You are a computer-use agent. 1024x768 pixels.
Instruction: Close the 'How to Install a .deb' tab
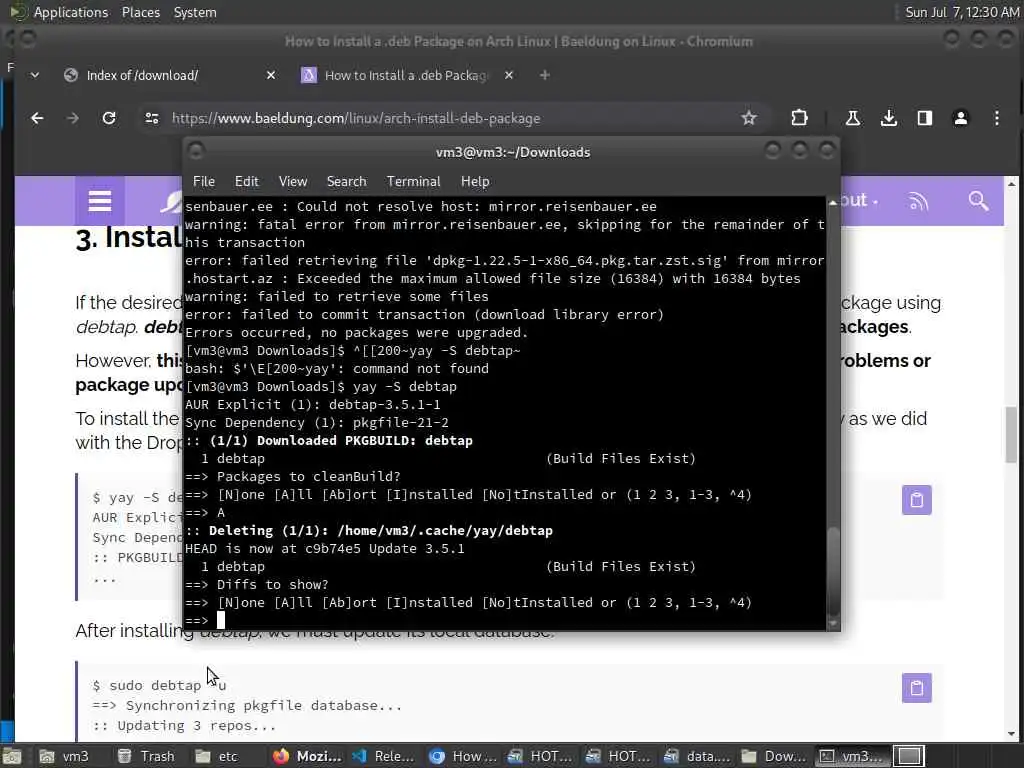point(509,75)
